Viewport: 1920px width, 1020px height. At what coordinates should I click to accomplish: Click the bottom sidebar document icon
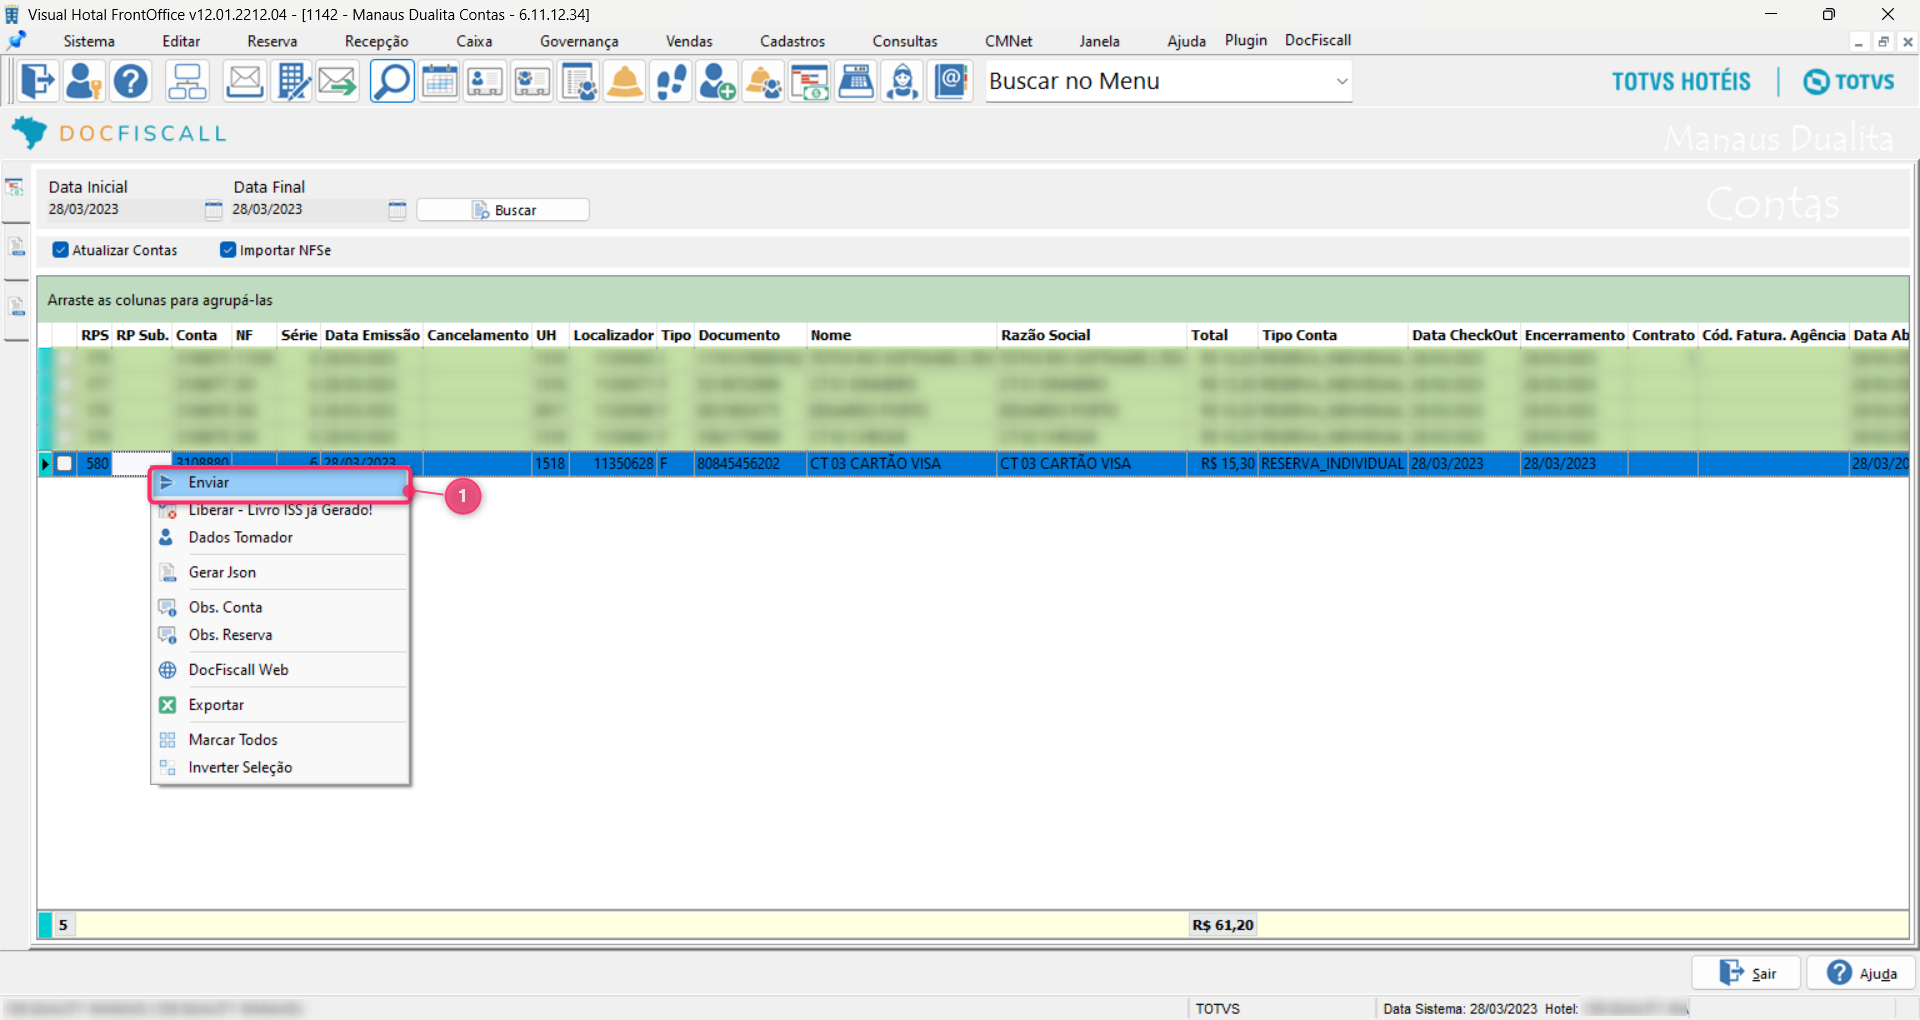pyautogui.click(x=16, y=306)
